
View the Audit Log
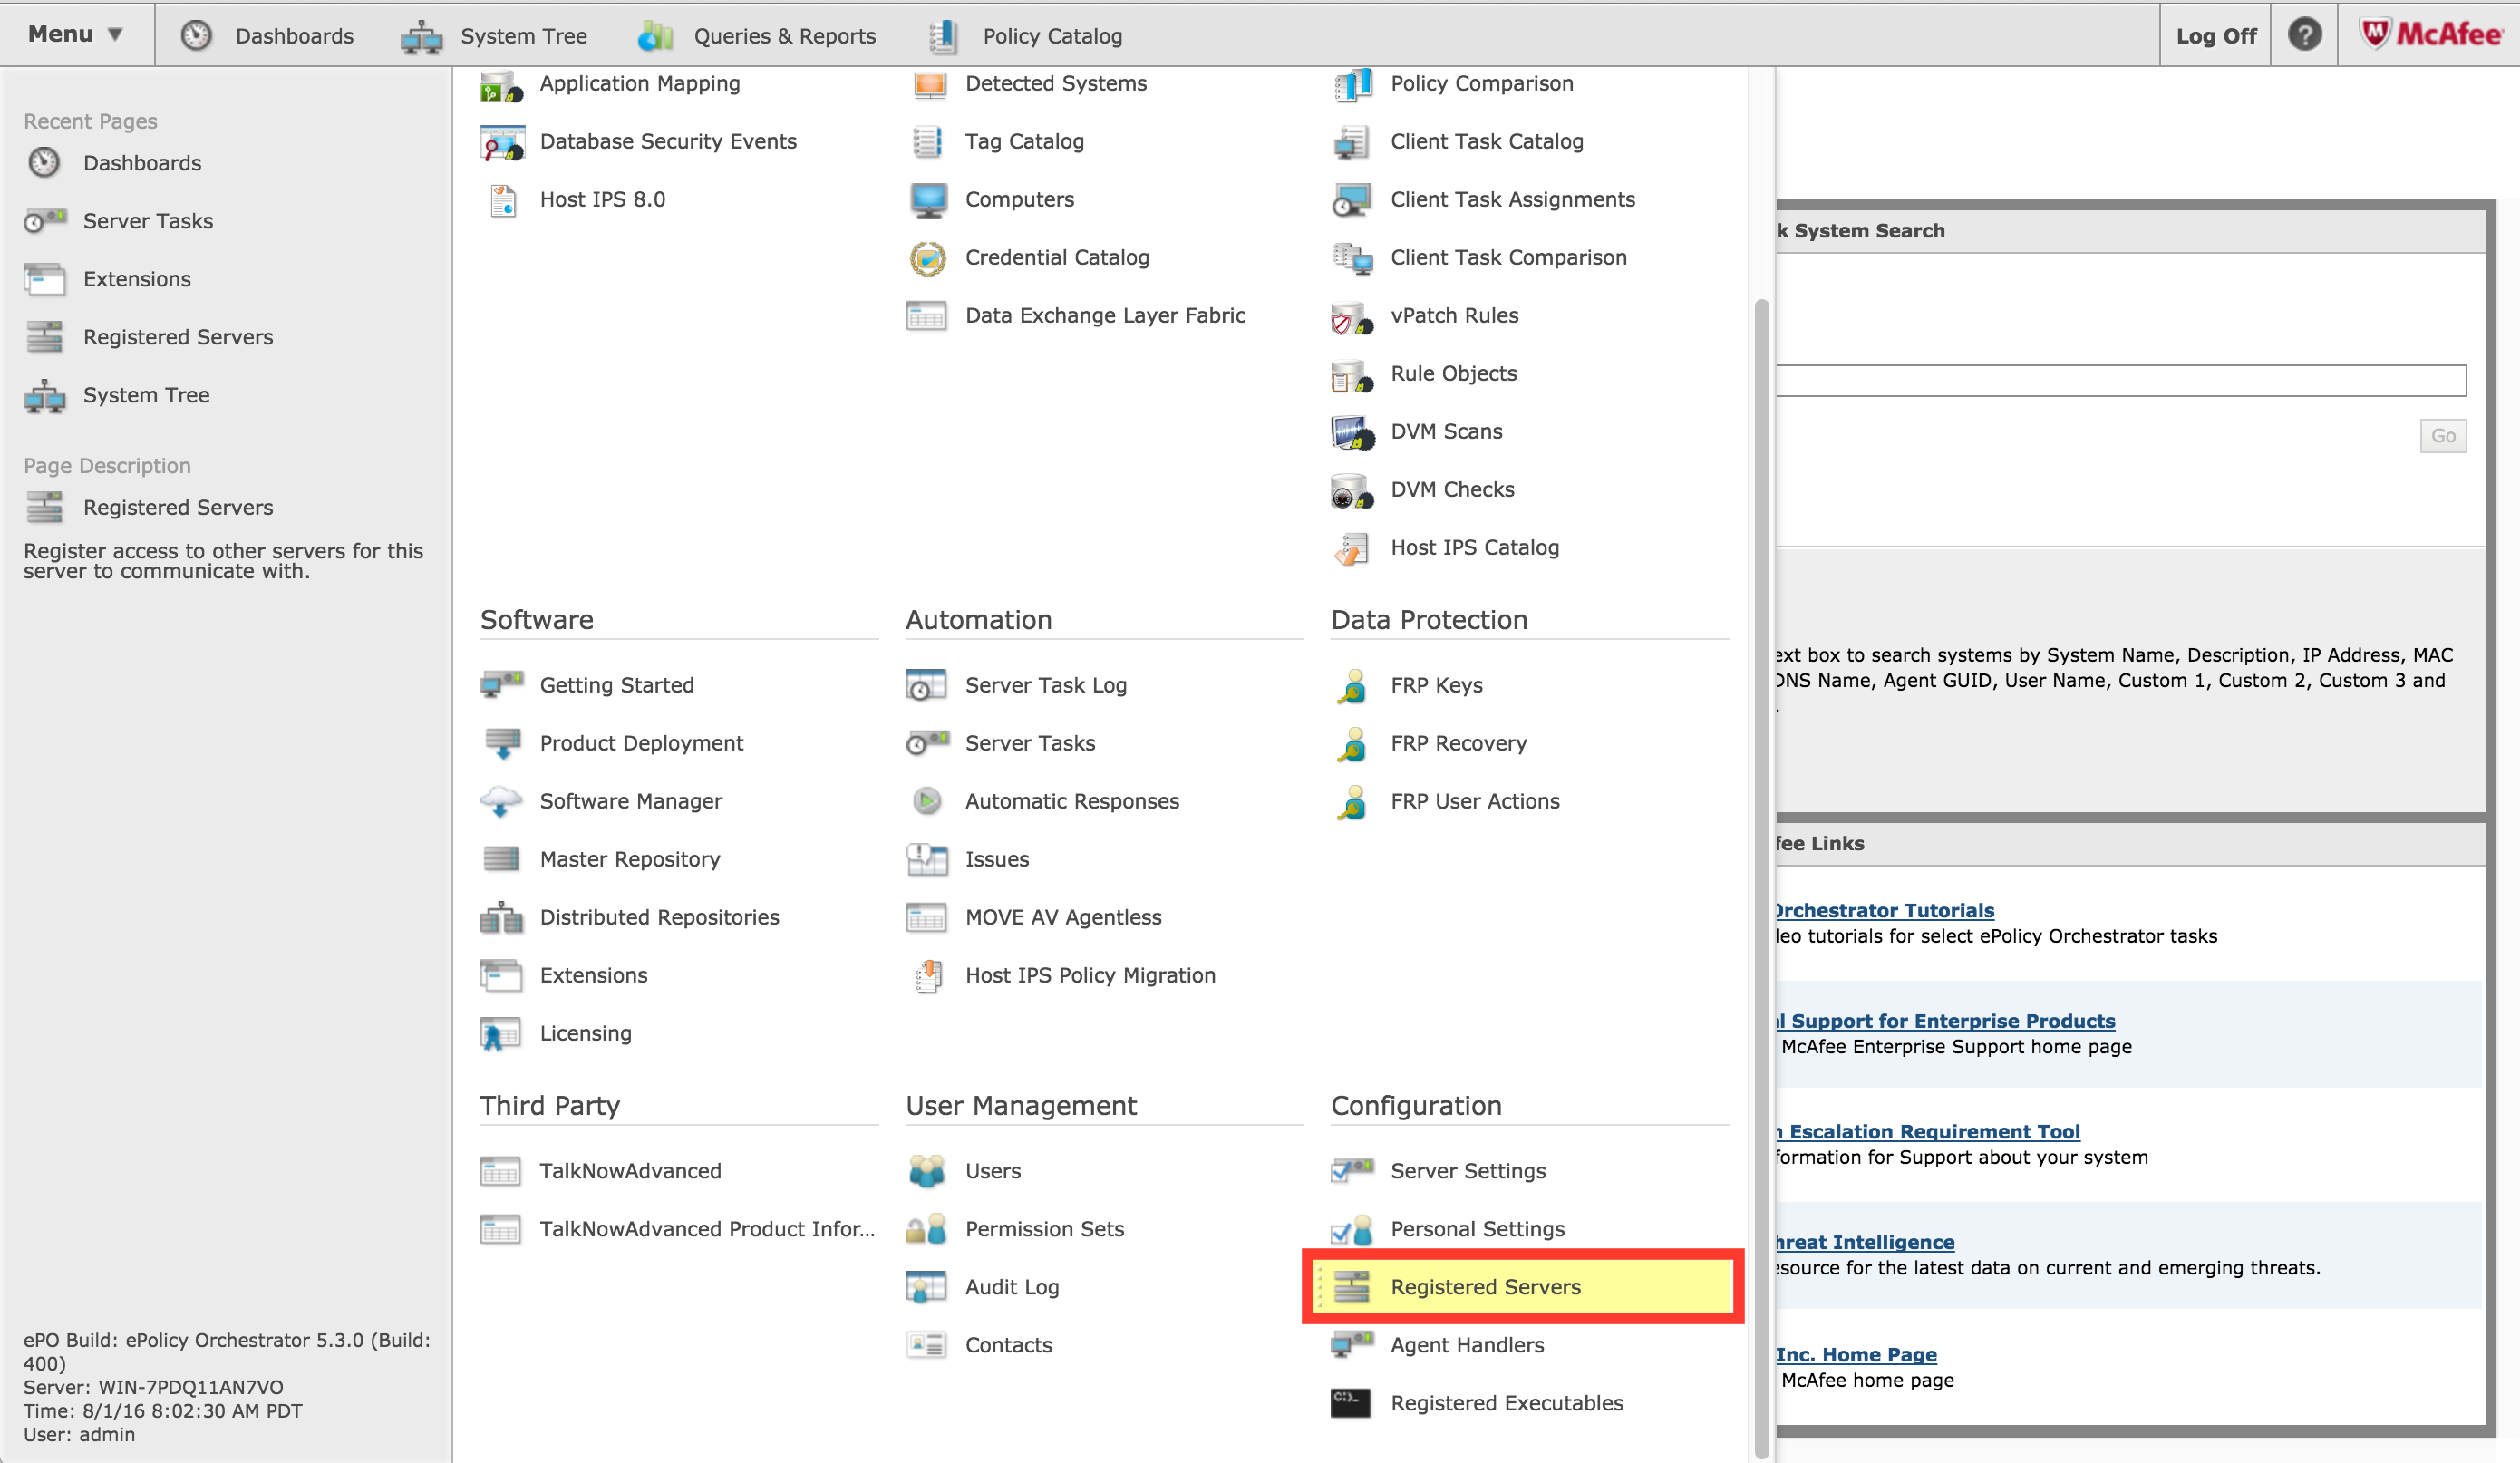pyautogui.click(x=1011, y=1286)
